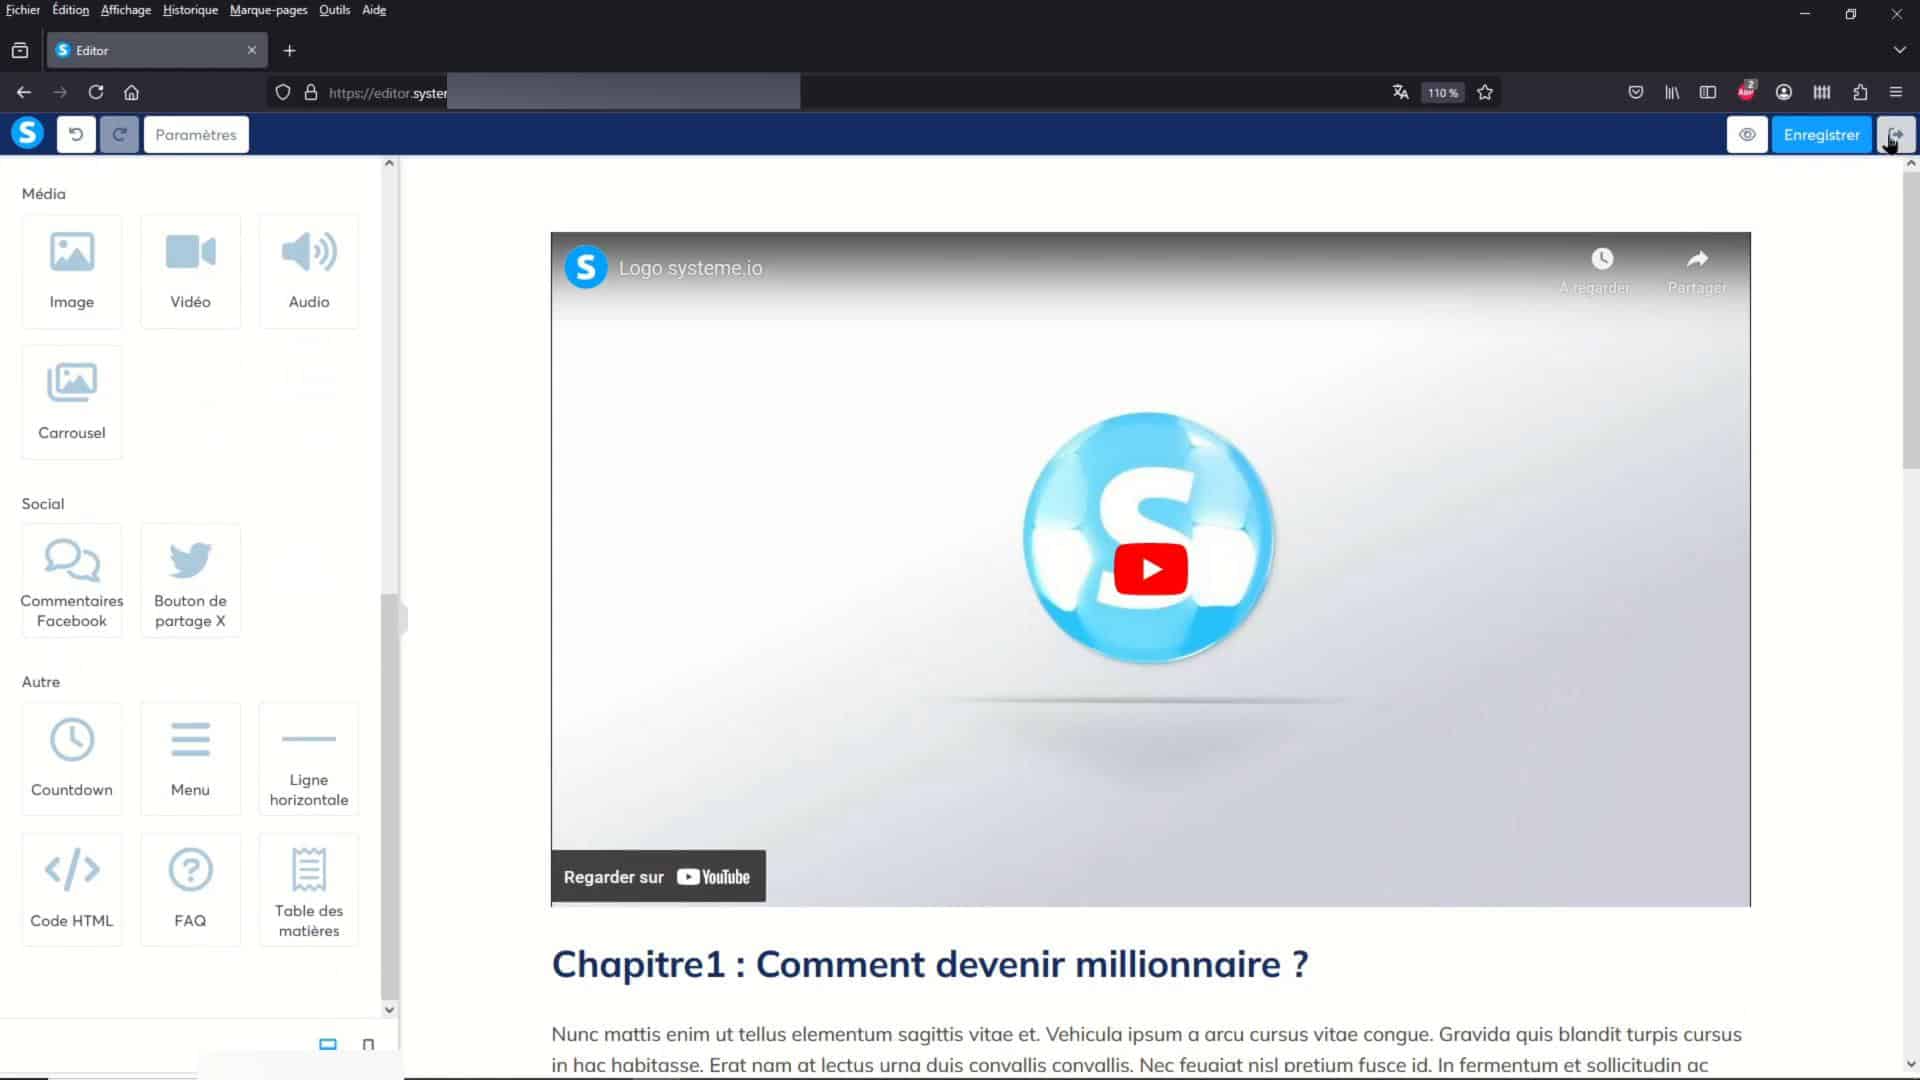Add a FAQ element
Screen dimensions: 1920x1080
(190, 890)
